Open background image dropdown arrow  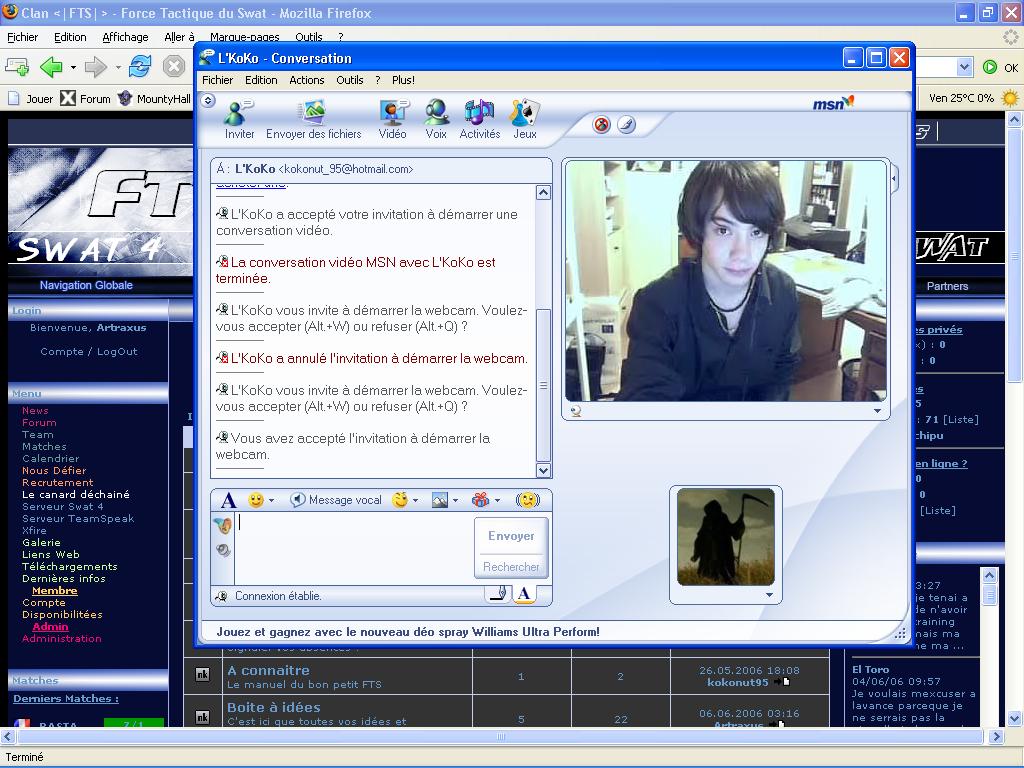coord(455,501)
